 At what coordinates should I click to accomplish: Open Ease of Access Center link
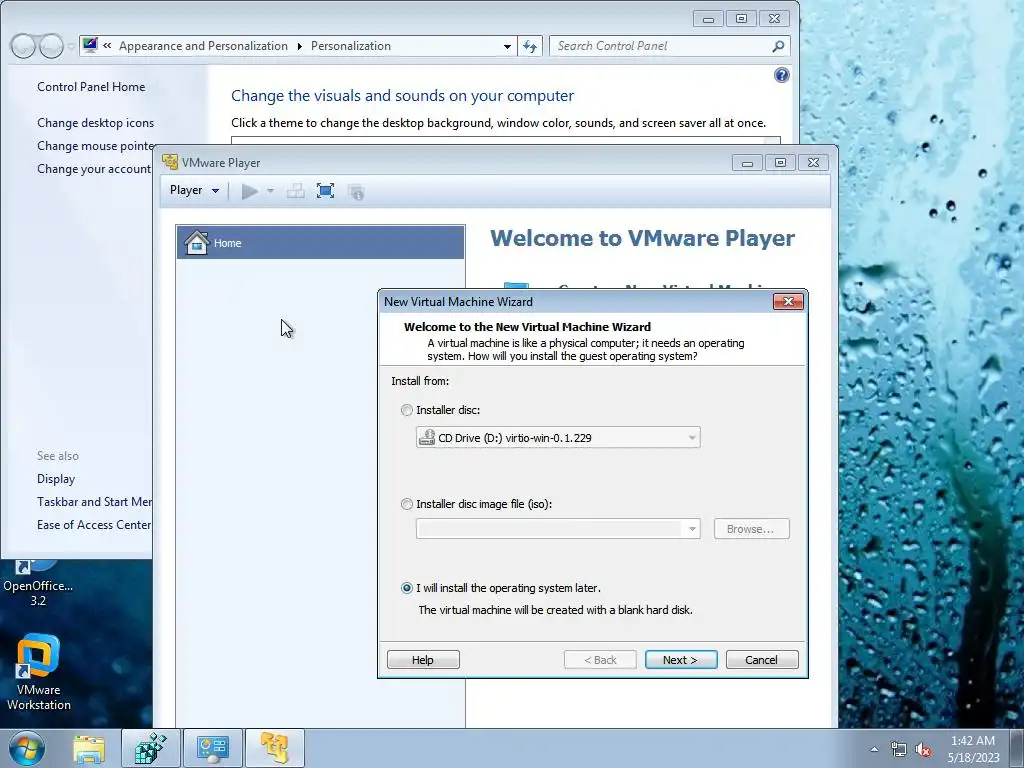pyautogui.click(x=94, y=525)
